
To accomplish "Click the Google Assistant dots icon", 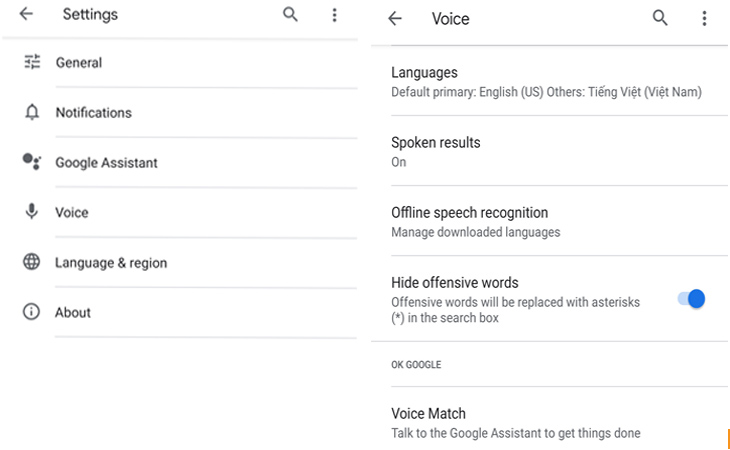I will click(x=32, y=161).
